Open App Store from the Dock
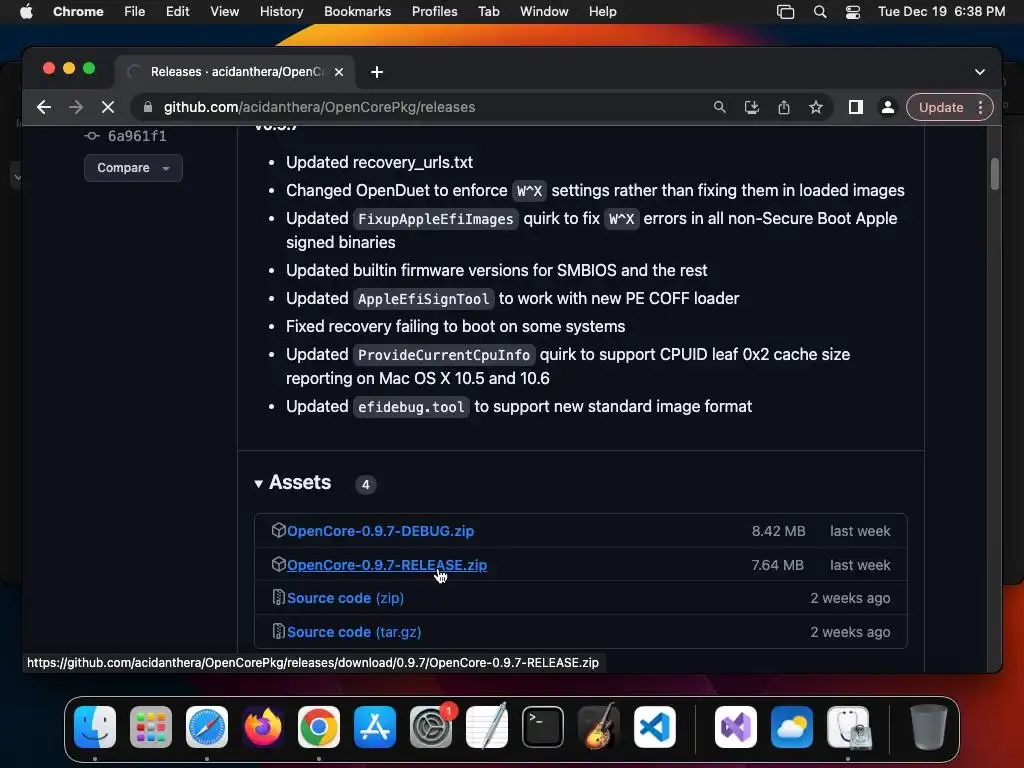 click(375, 727)
